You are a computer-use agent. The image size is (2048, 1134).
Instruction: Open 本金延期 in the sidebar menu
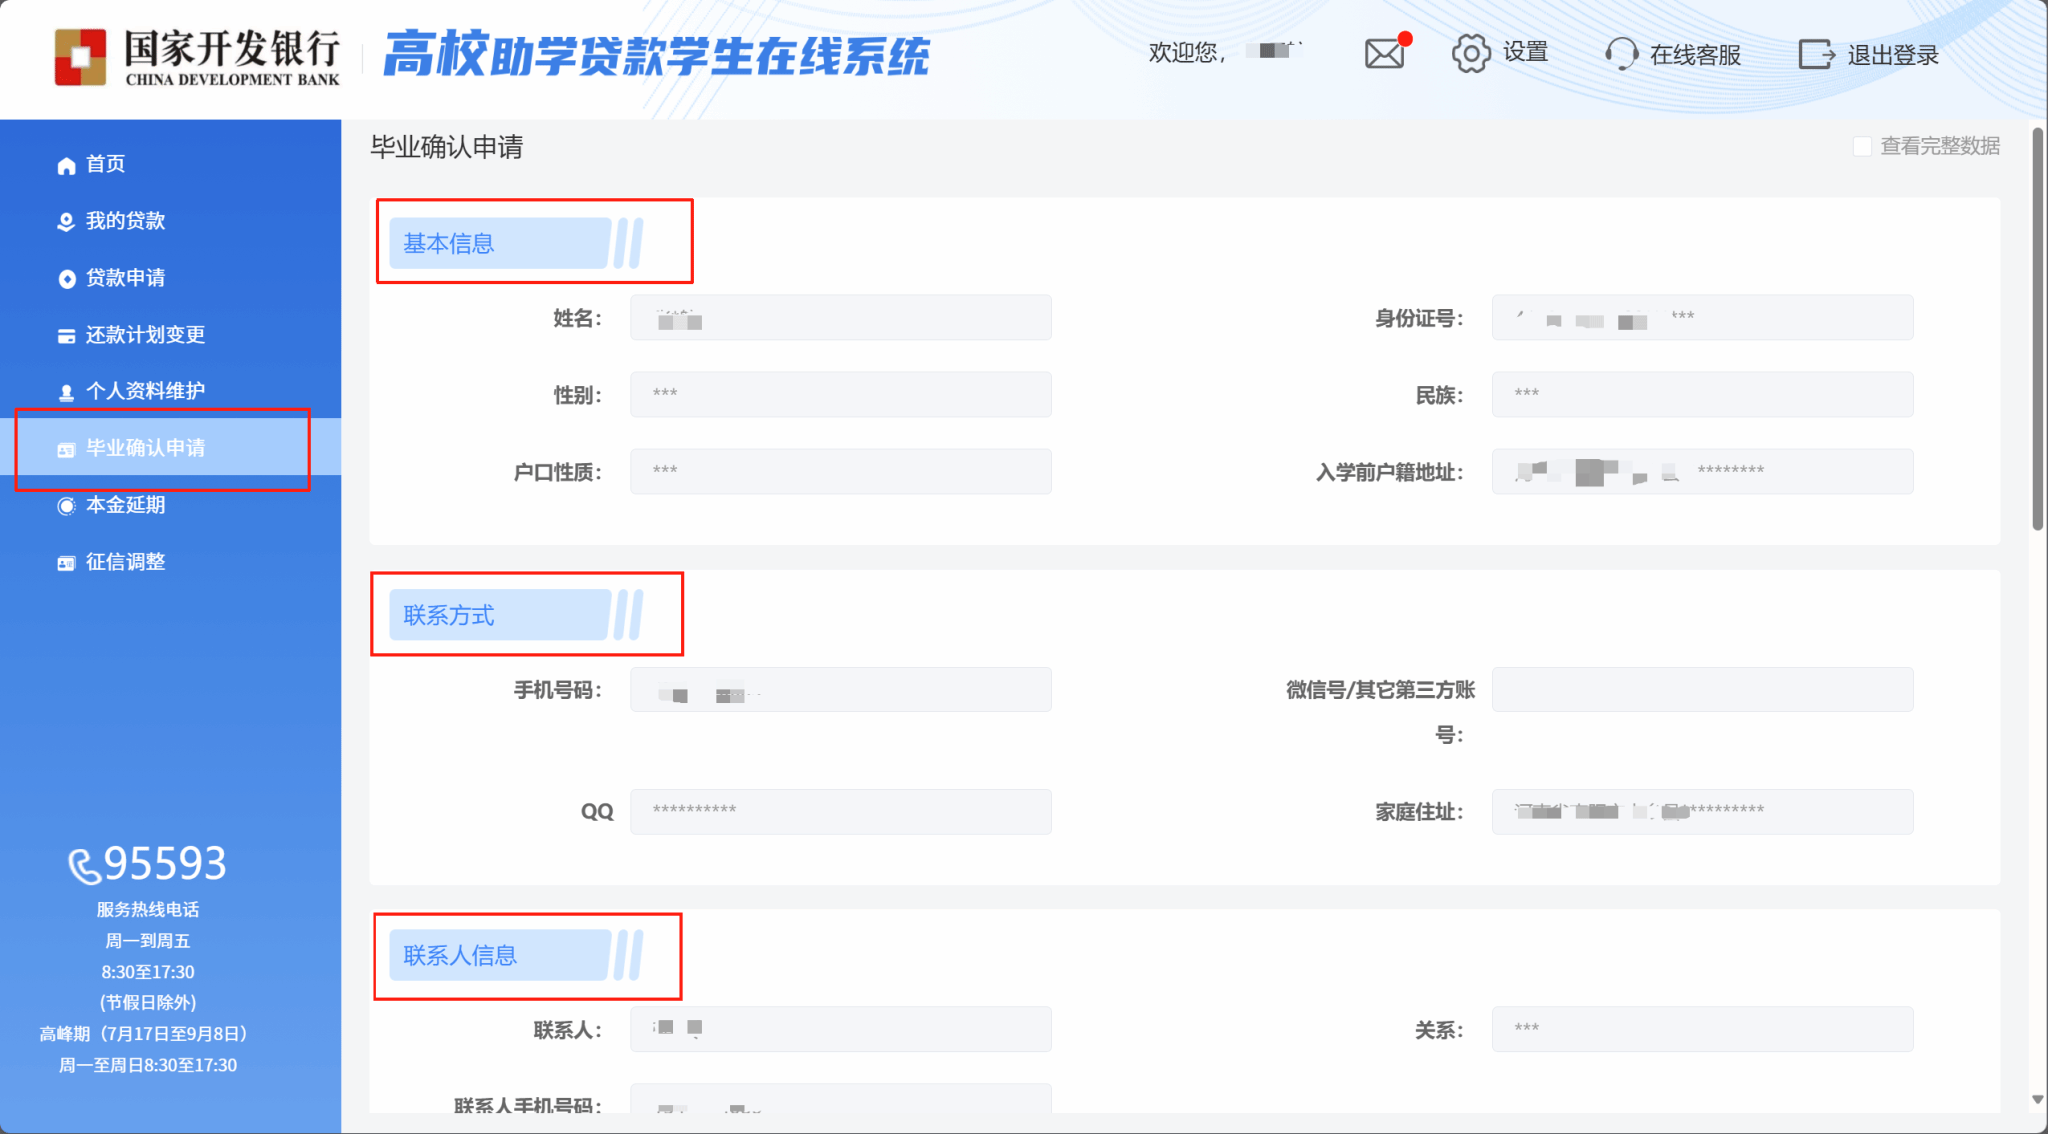tap(125, 505)
